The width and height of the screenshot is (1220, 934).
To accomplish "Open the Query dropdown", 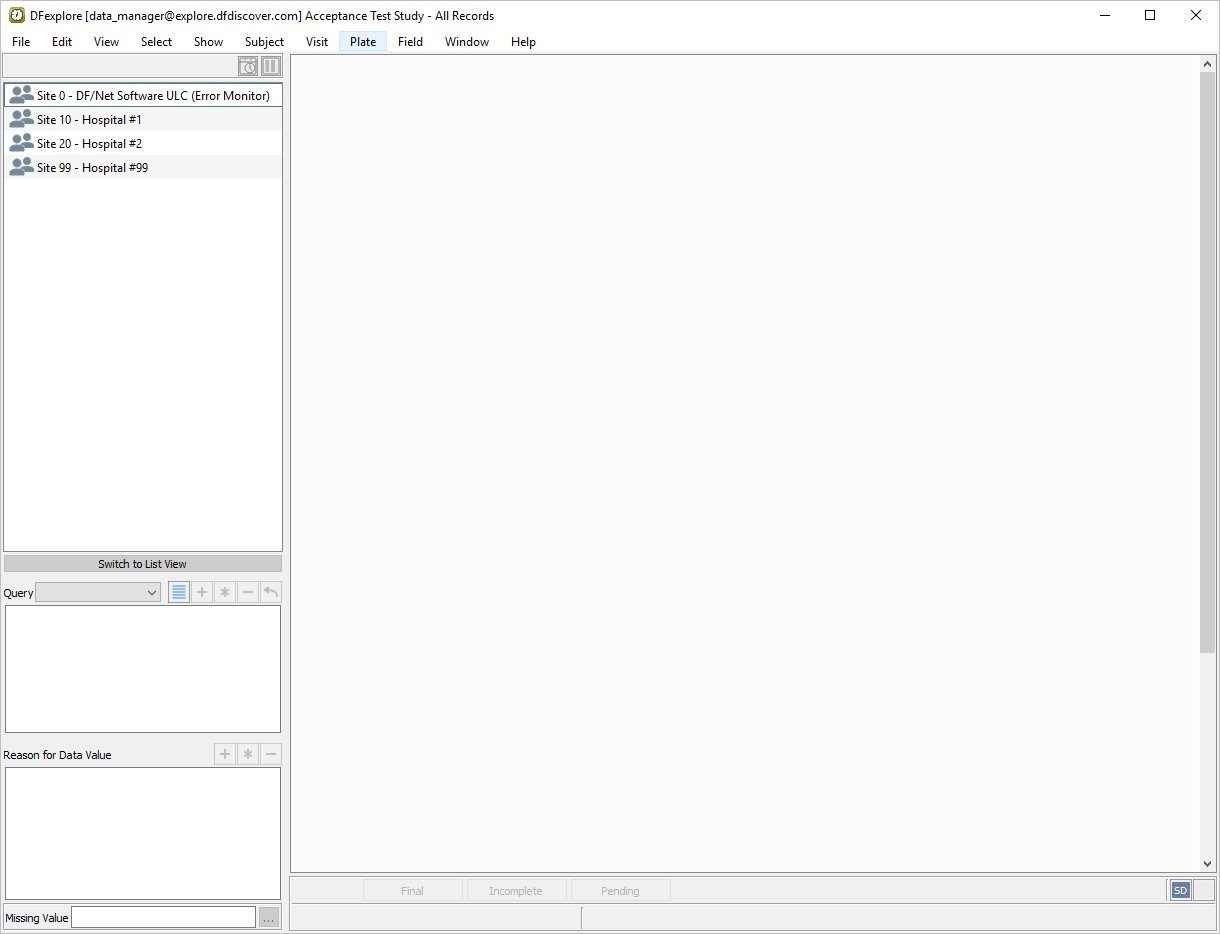I will pos(98,593).
